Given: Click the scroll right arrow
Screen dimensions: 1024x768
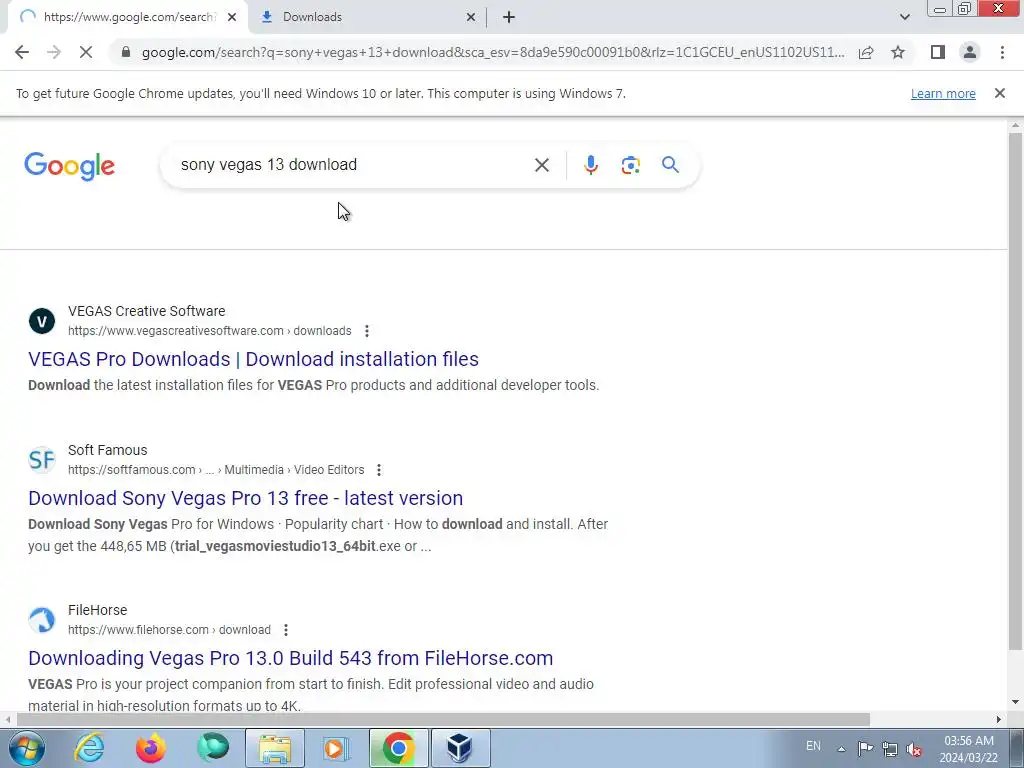Looking at the screenshot, I should [998, 720].
